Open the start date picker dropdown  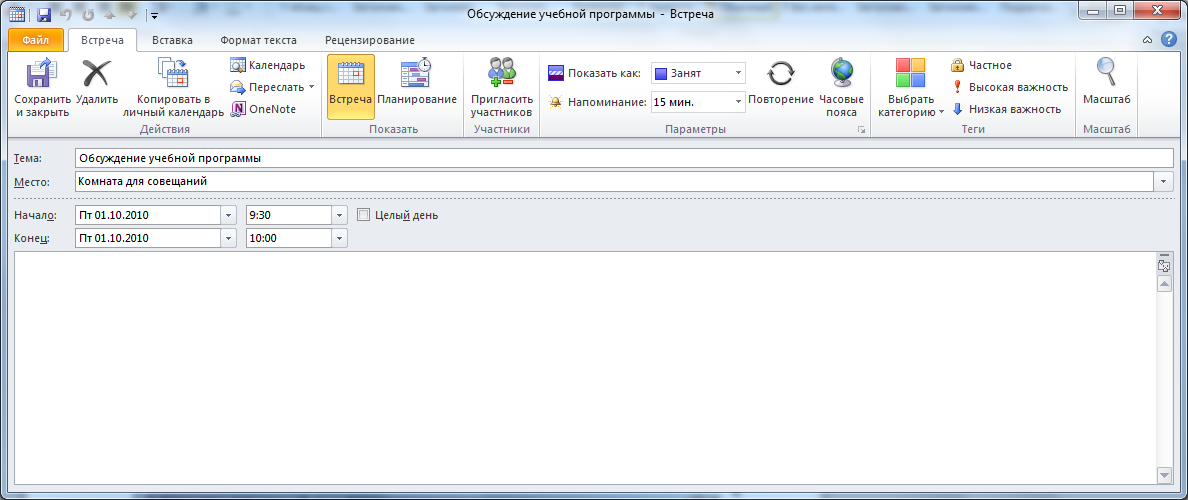pyautogui.click(x=230, y=215)
